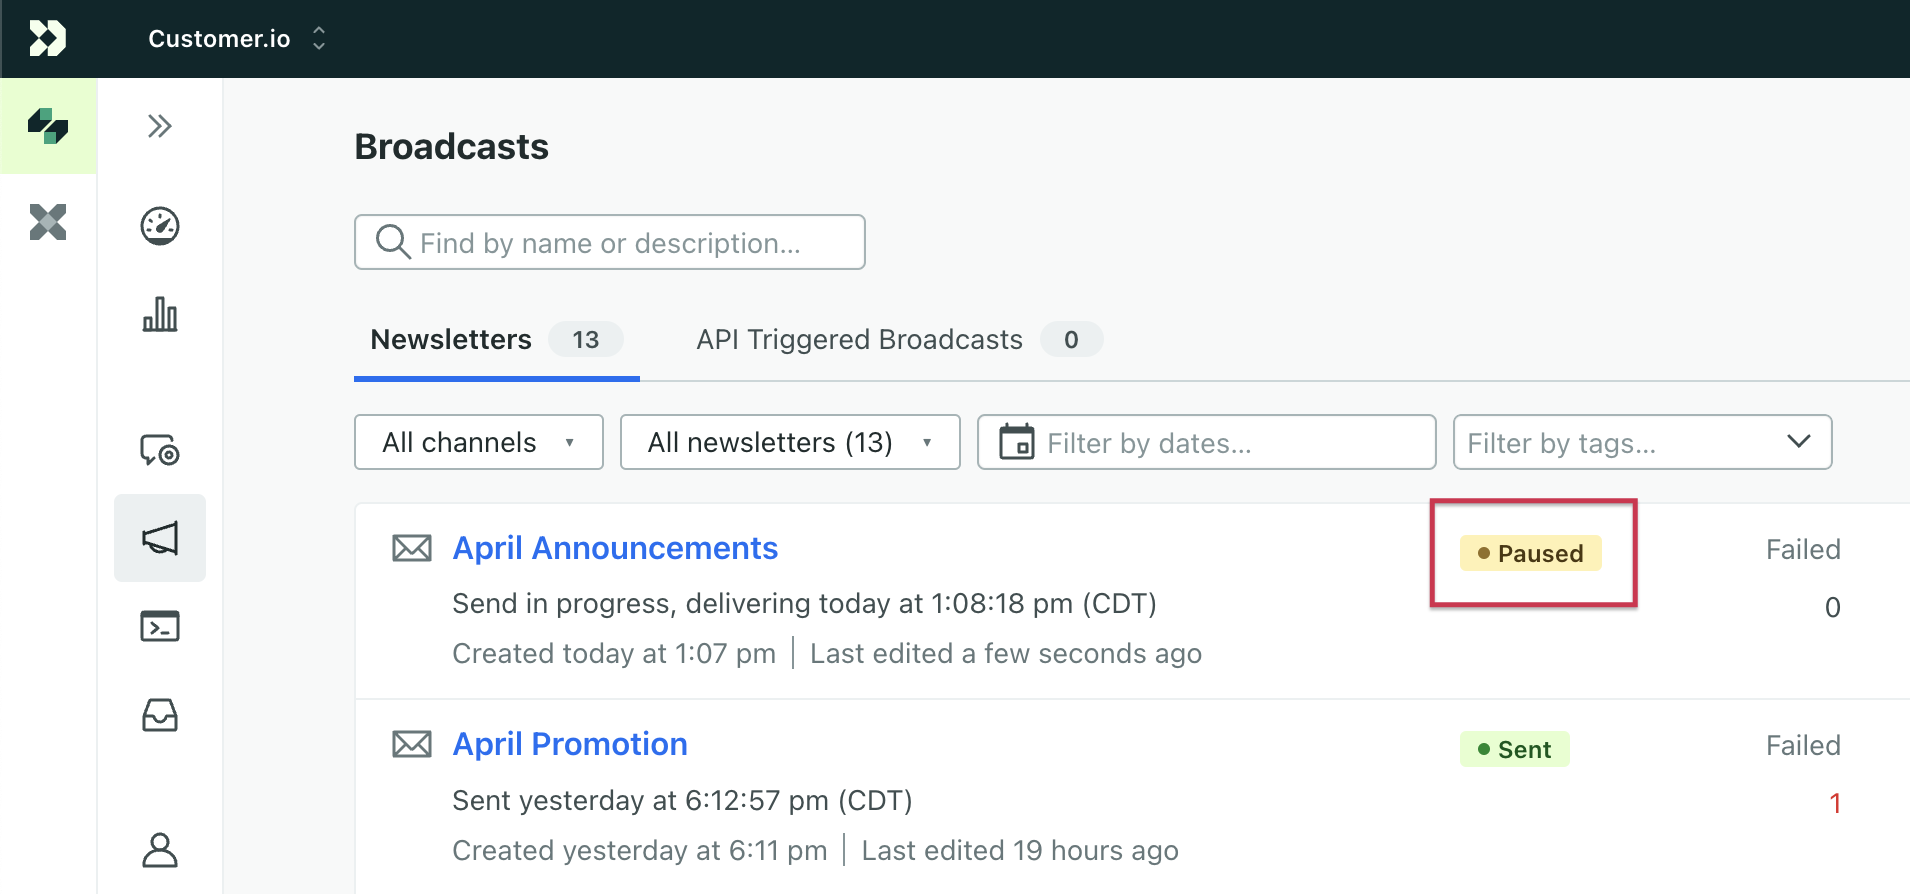The height and width of the screenshot is (894, 1910).
Task: Open the April Announcements newsletter
Action: click(615, 548)
